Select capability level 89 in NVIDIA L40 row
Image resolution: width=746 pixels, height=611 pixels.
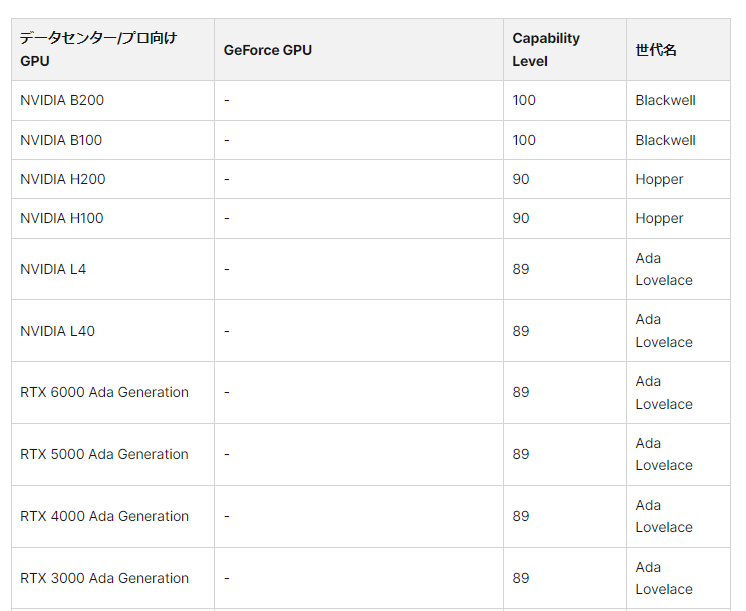[x=521, y=331]
